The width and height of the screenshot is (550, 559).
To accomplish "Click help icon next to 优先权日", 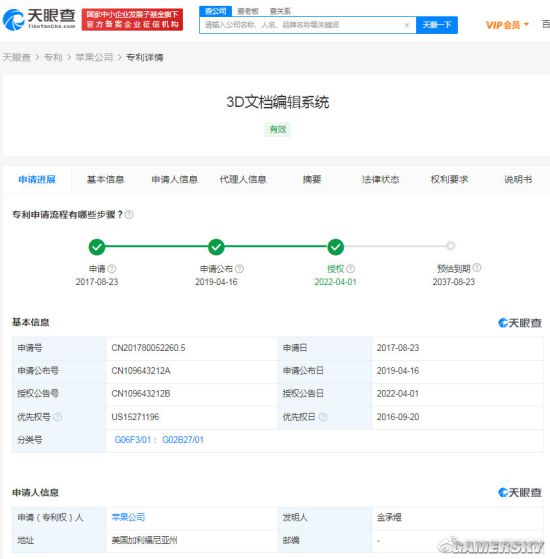I will 323,417.
